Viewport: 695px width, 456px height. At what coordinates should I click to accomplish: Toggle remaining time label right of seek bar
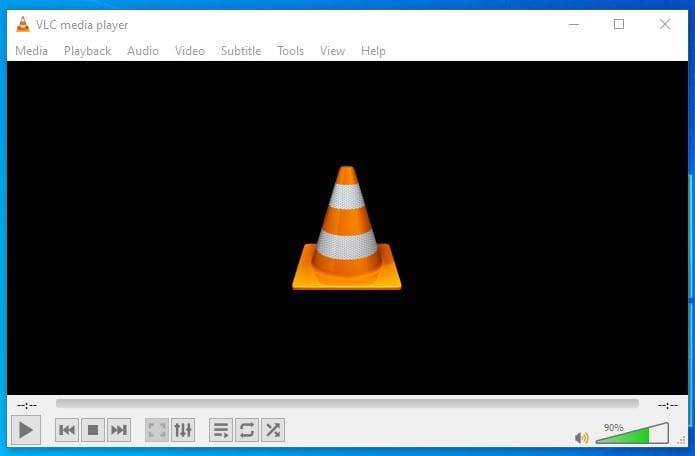point(668,405)
